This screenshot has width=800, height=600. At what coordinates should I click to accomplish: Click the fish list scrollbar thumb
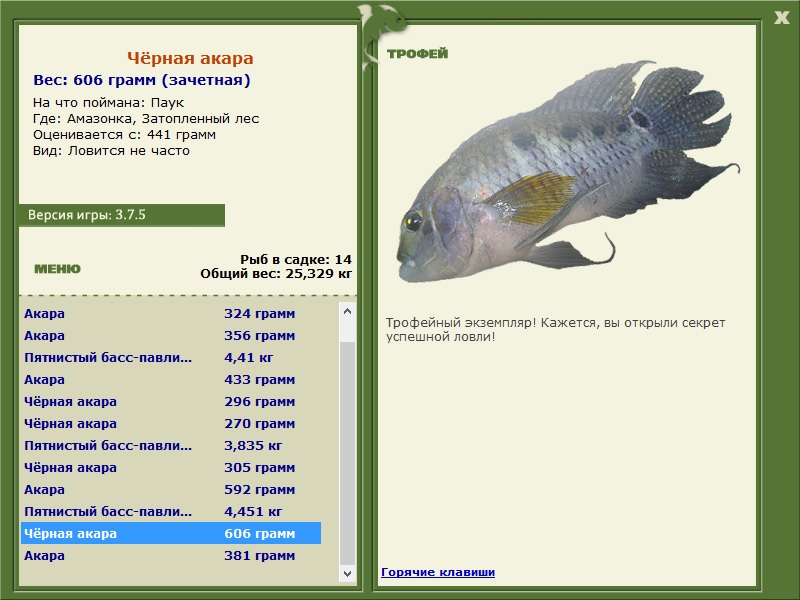(x=347, y=454)
